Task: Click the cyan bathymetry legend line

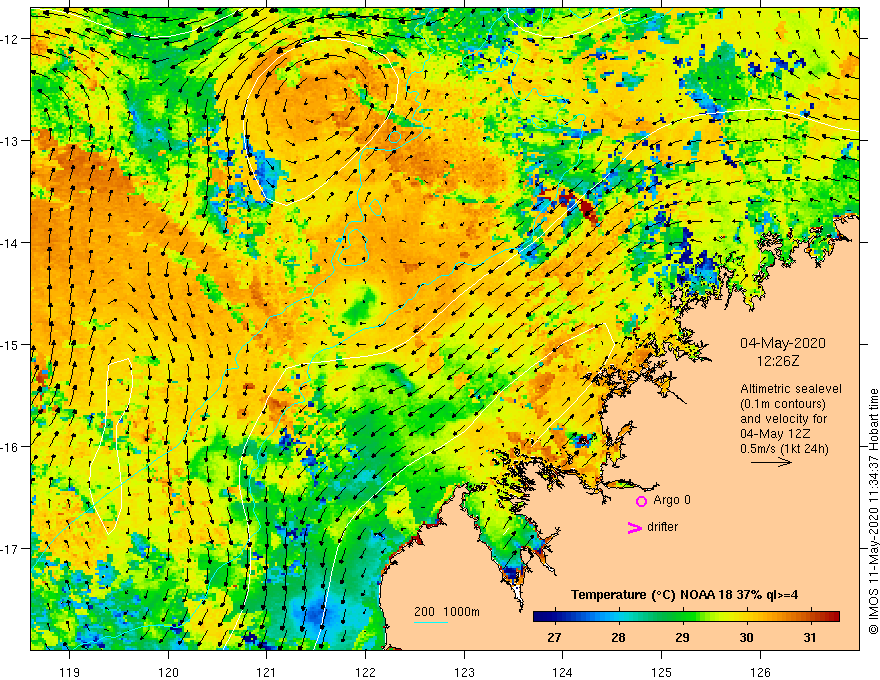Action: (x=431, y=622)
